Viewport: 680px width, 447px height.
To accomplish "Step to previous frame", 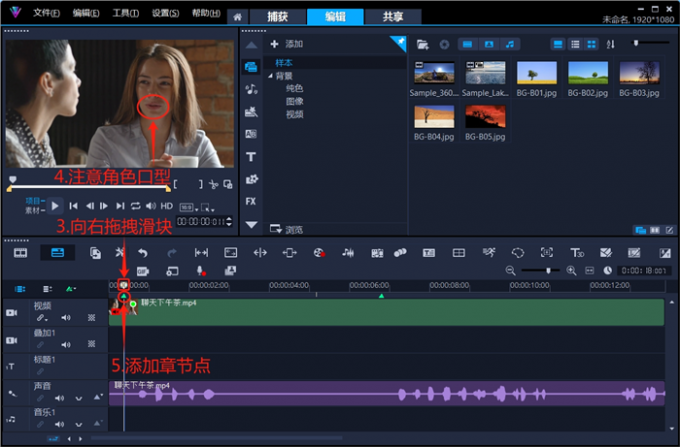I will pyautogui.click(x=90, y=206).
